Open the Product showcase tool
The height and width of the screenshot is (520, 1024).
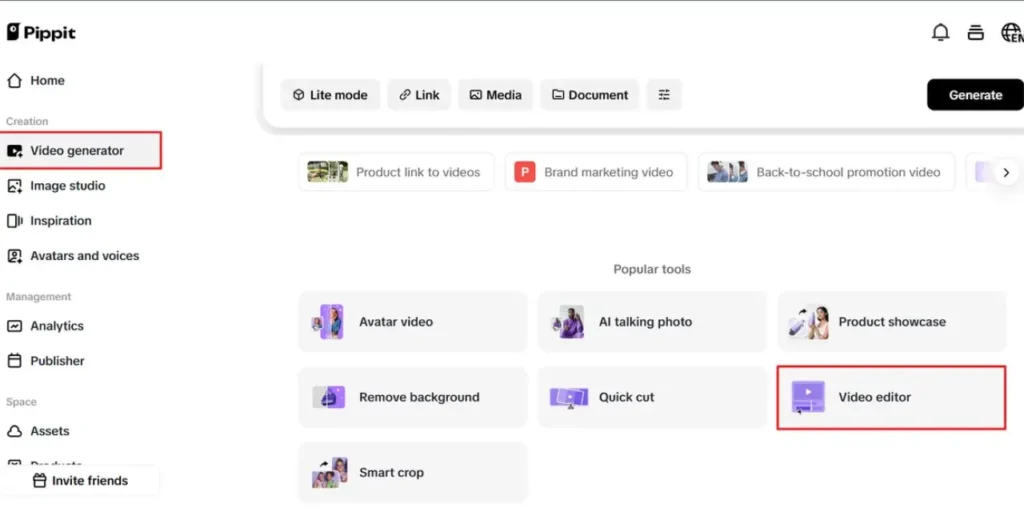click(x=892, y=321)
